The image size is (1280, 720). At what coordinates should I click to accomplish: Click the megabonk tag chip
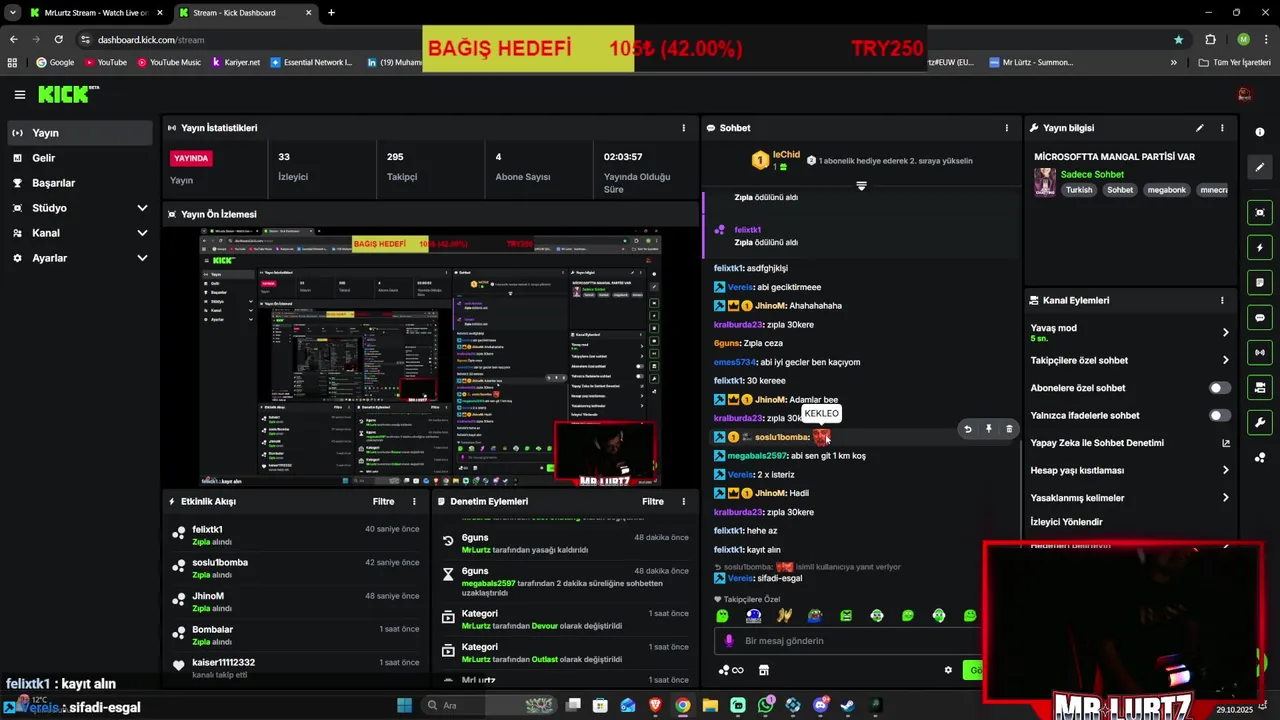[1166, 190]
